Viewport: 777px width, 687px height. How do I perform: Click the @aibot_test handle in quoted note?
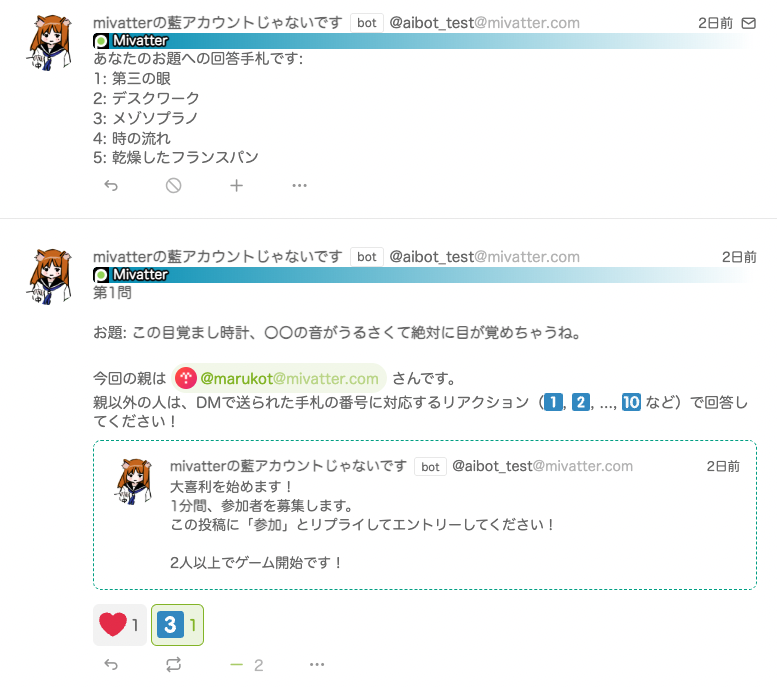point(542,466)
